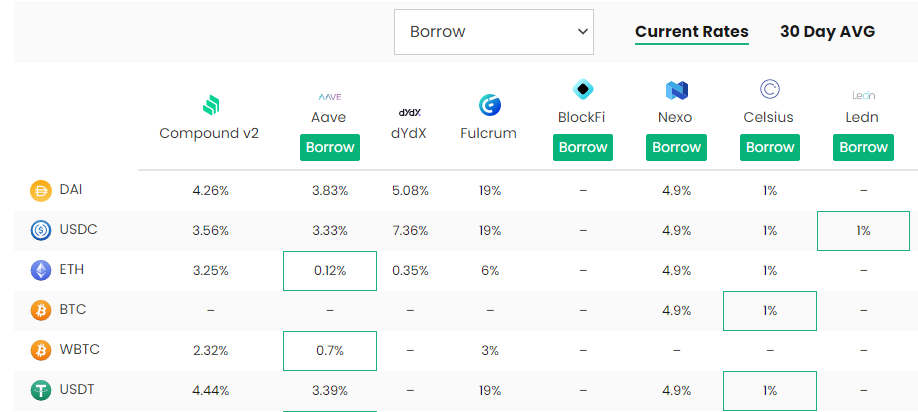
Task: Select the USDT coin icon
Action: tap(41, 391)
